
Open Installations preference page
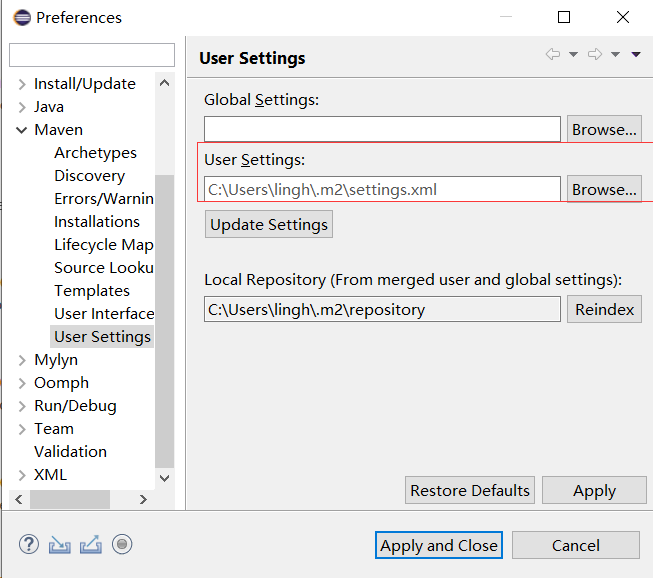tap(97, 222)
